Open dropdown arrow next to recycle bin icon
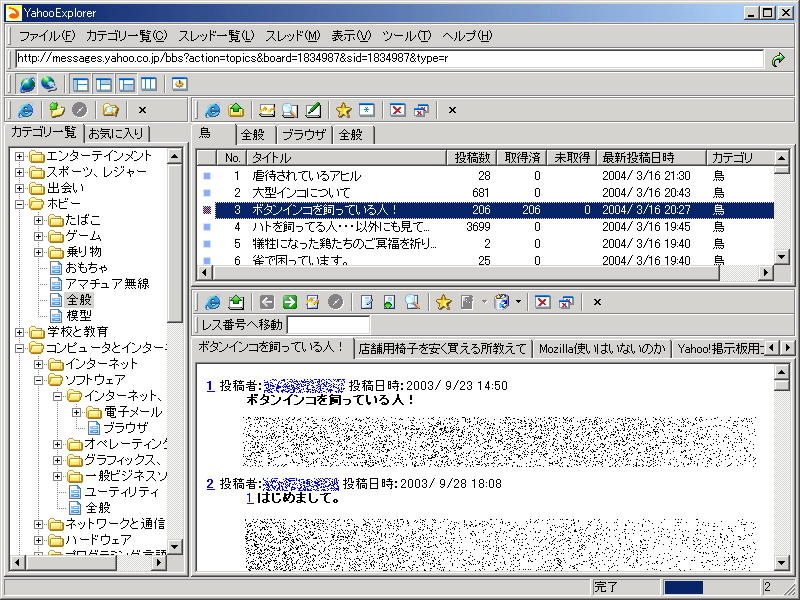The image size is (800, 600). pos(518,302)
